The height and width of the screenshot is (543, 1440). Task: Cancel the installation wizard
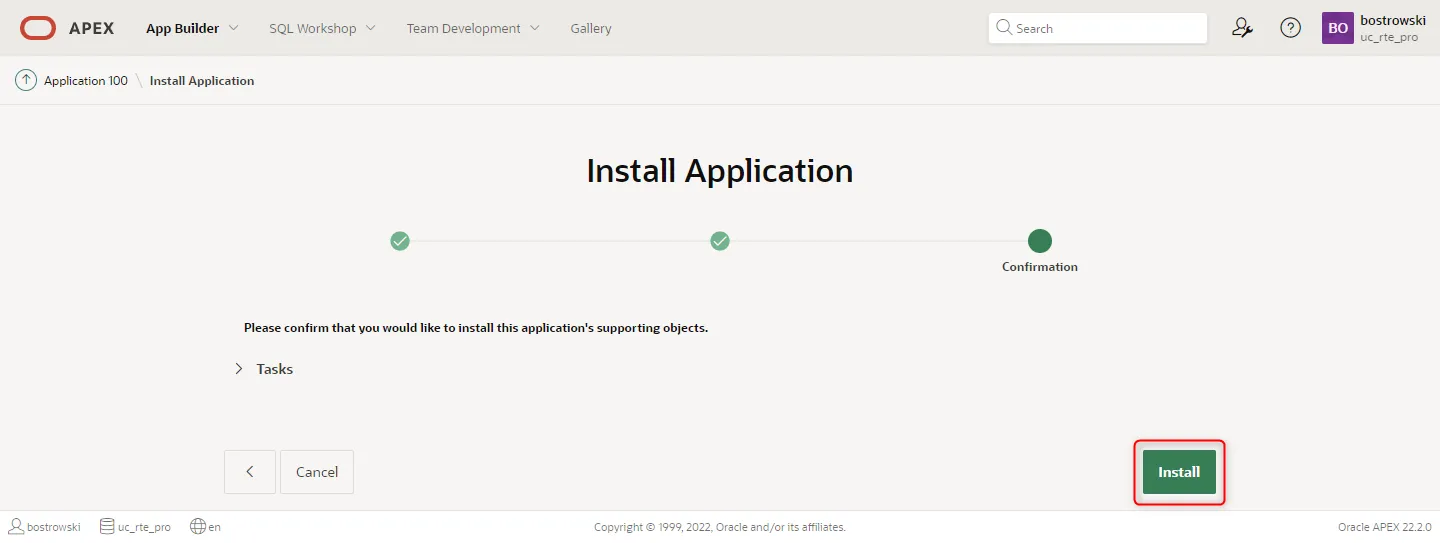pyautogui.click(x=317, y=472)
